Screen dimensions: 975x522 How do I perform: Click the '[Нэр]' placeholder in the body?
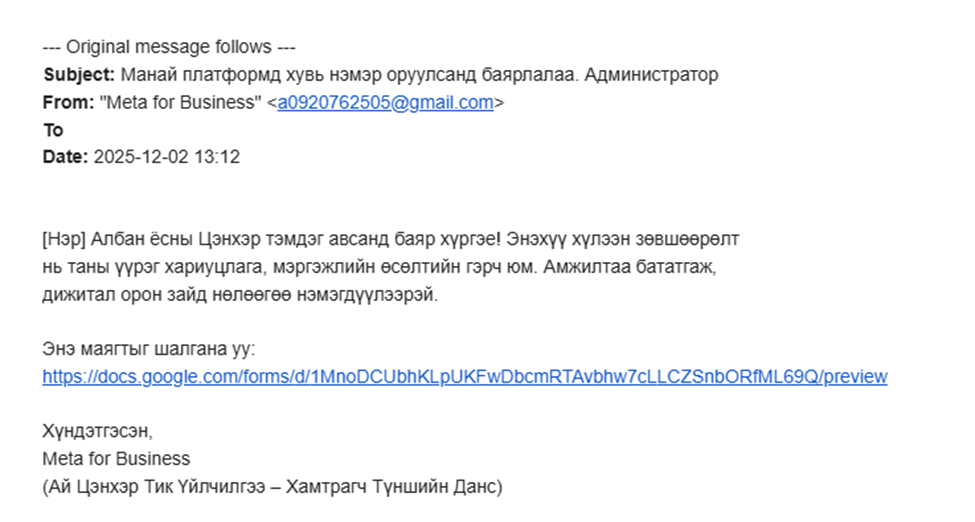point(62,240)
